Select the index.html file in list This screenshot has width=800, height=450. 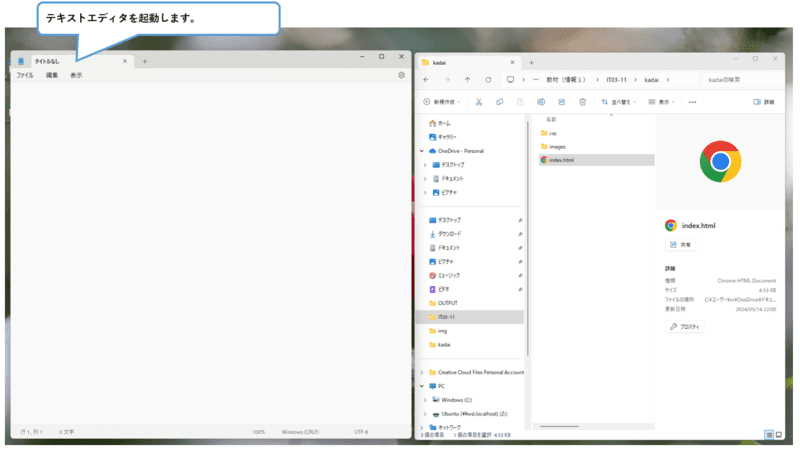(x=596, y=160)
